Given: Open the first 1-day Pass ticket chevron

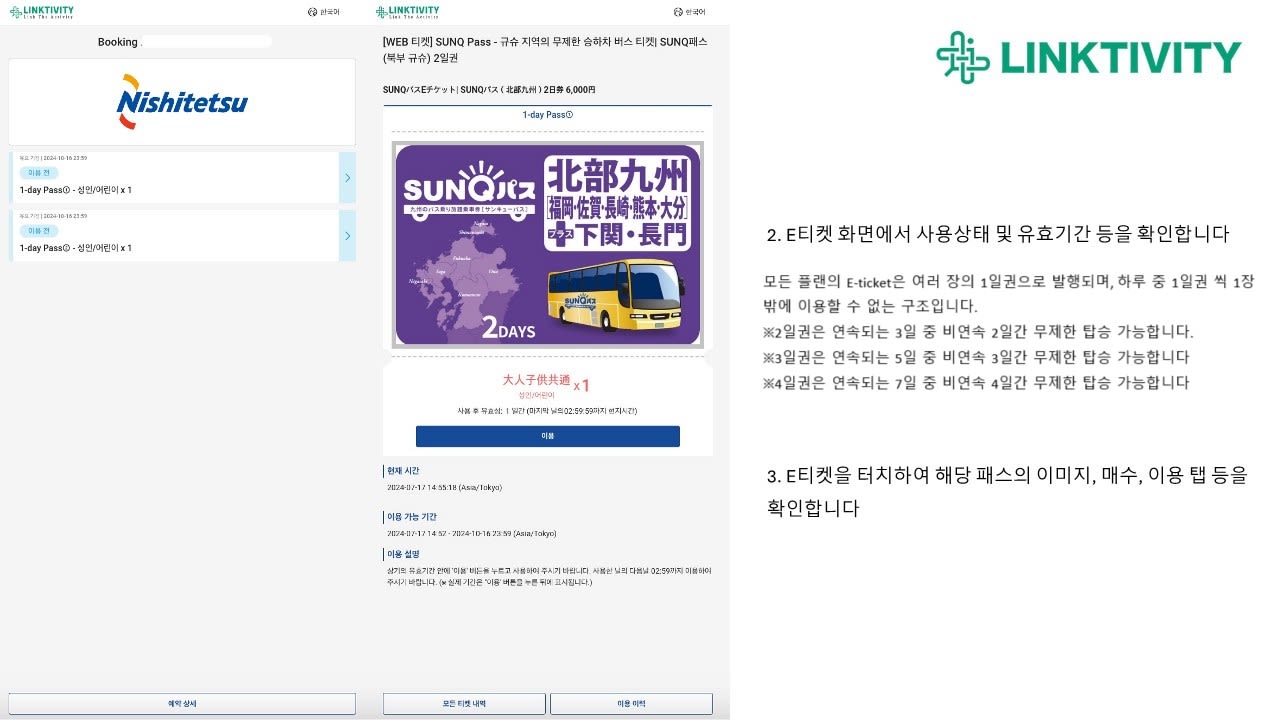Looking at the screenshot, I should point(347,178).
